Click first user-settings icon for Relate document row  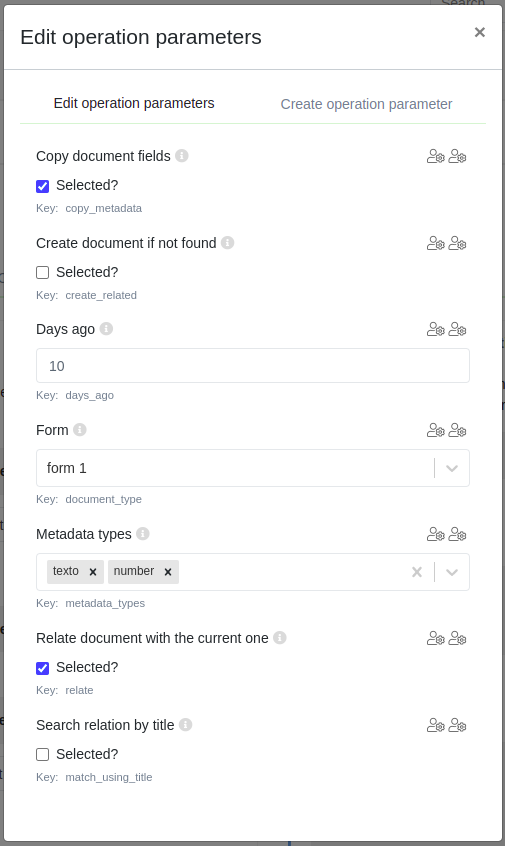435,638
